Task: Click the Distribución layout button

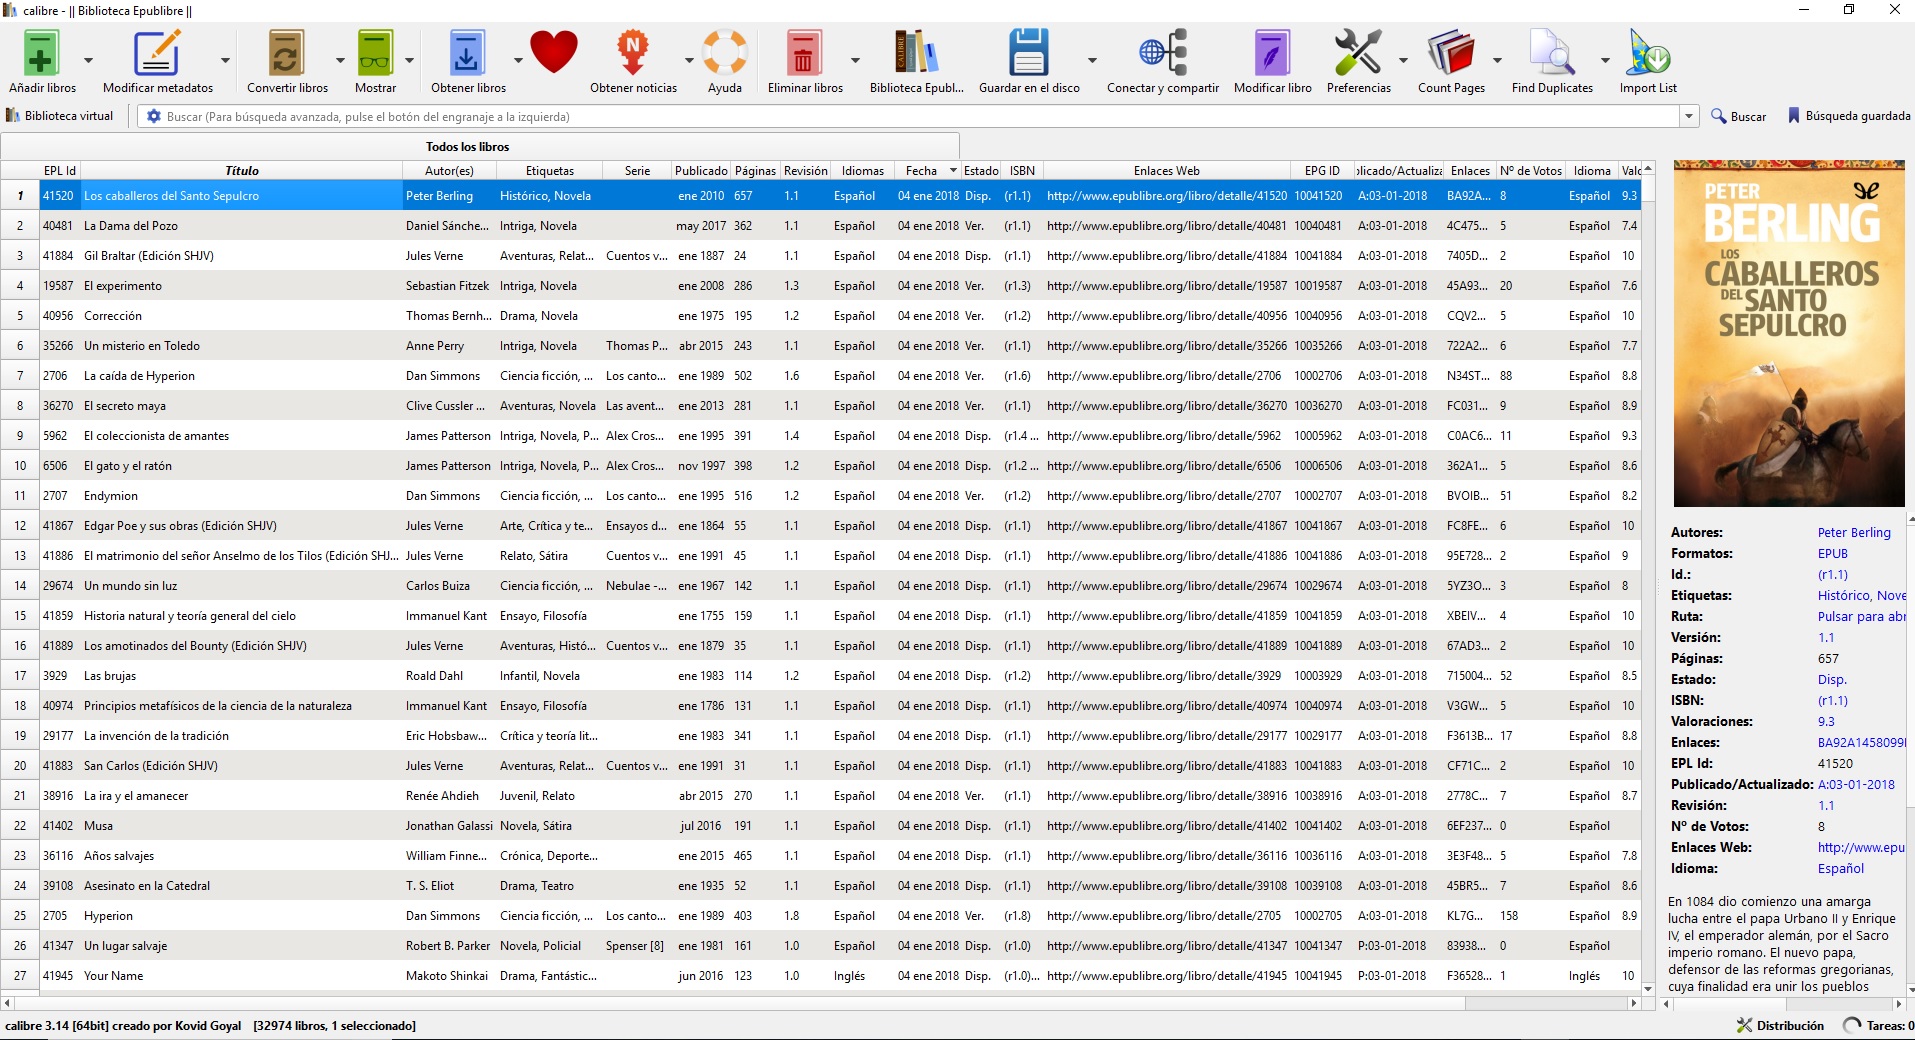Action: click(x=1780, y=1025)
